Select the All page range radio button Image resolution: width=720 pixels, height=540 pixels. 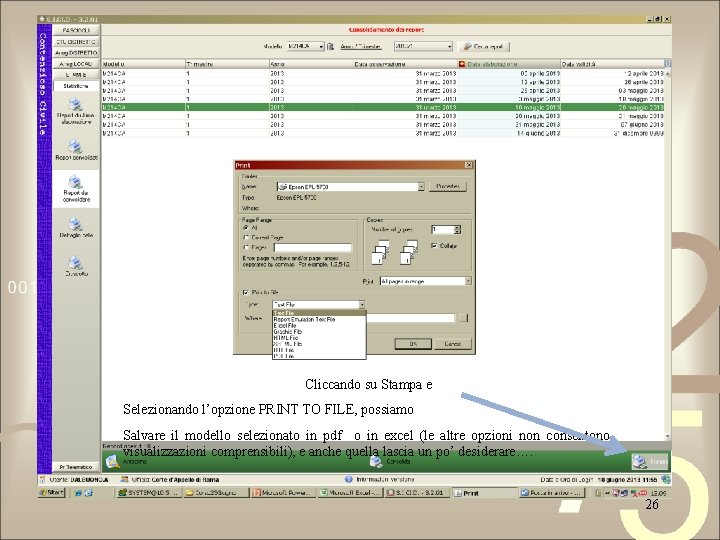[x=246, y=228]
